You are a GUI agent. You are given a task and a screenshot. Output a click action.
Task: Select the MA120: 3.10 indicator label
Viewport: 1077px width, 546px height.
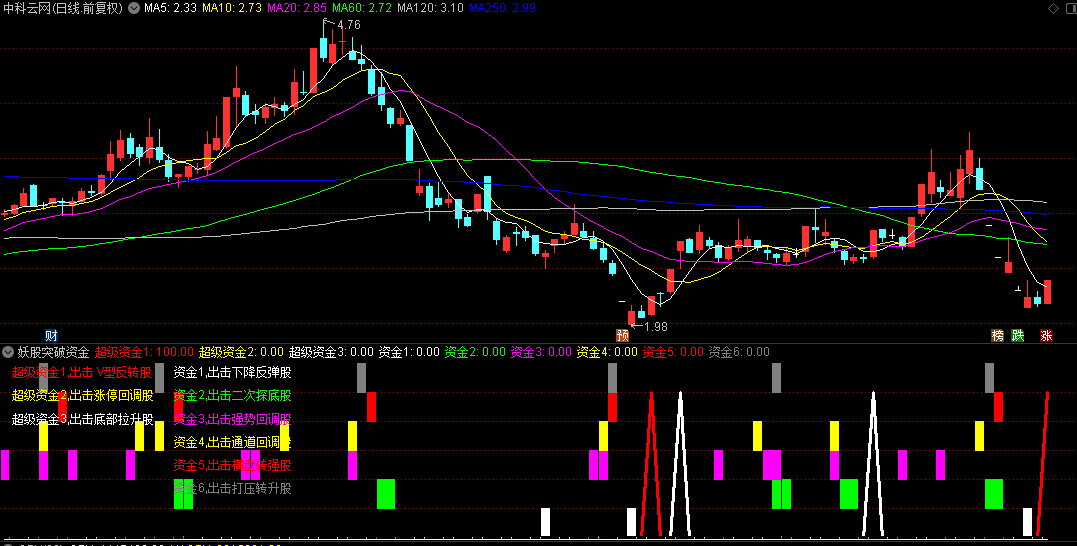pyautogui.click(x=431, y=8)
